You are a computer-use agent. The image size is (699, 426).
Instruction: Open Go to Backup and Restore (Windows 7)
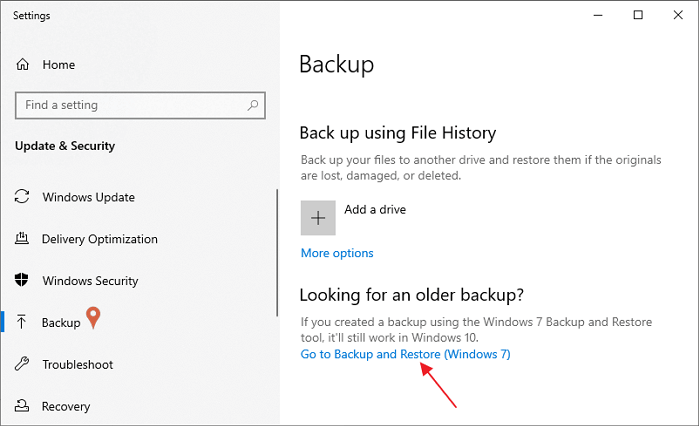405,355
